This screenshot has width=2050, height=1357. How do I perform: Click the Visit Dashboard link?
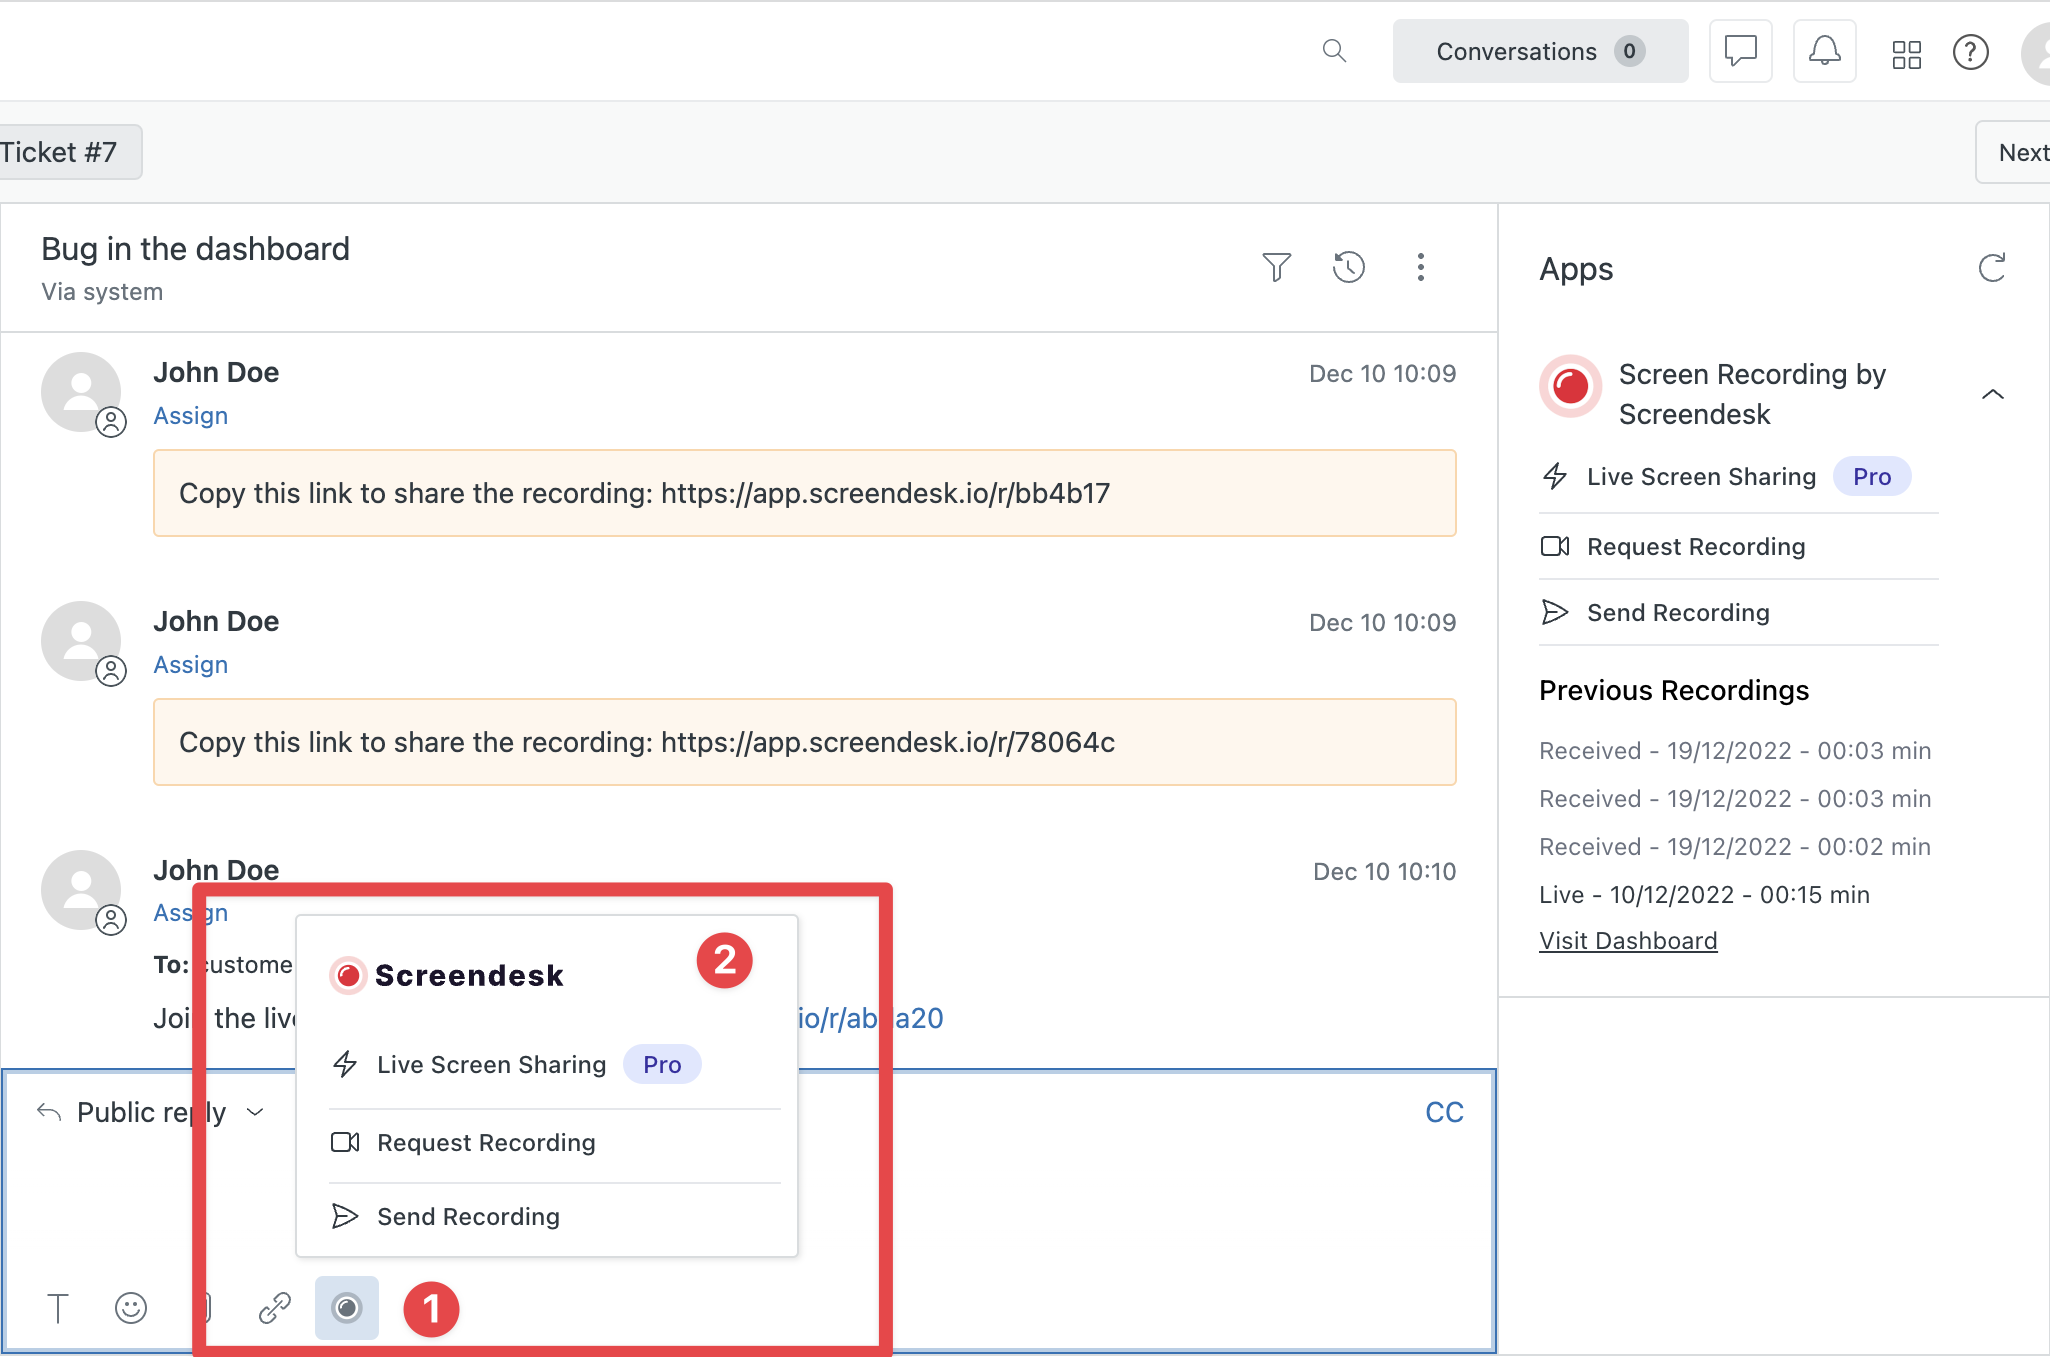(1628, 941)
